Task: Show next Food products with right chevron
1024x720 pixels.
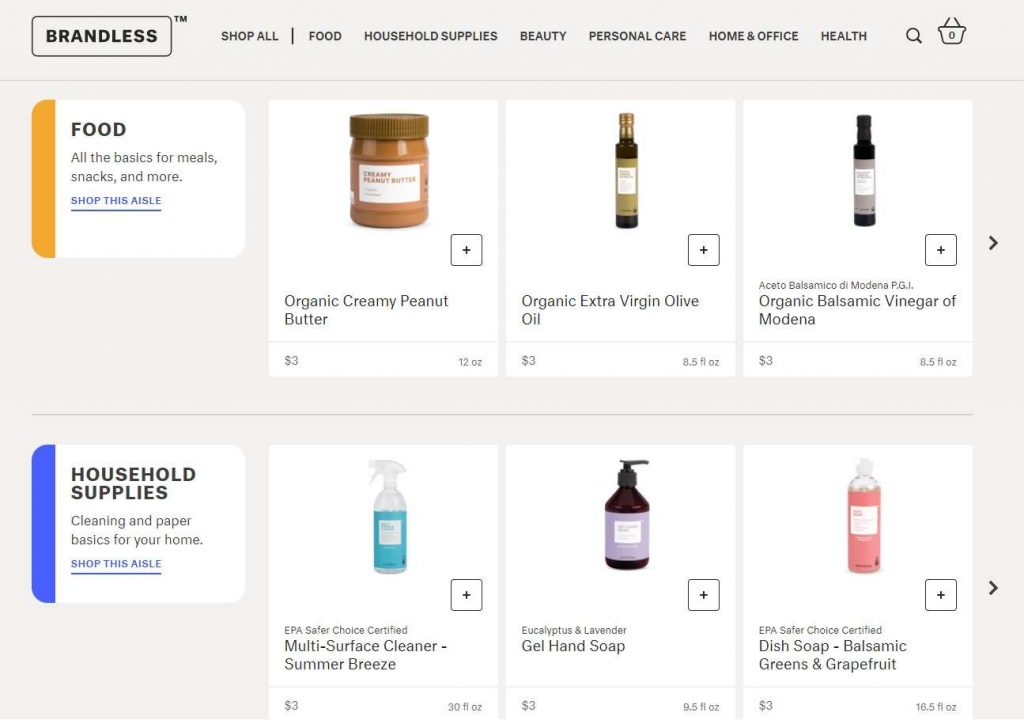Action: 993,243
